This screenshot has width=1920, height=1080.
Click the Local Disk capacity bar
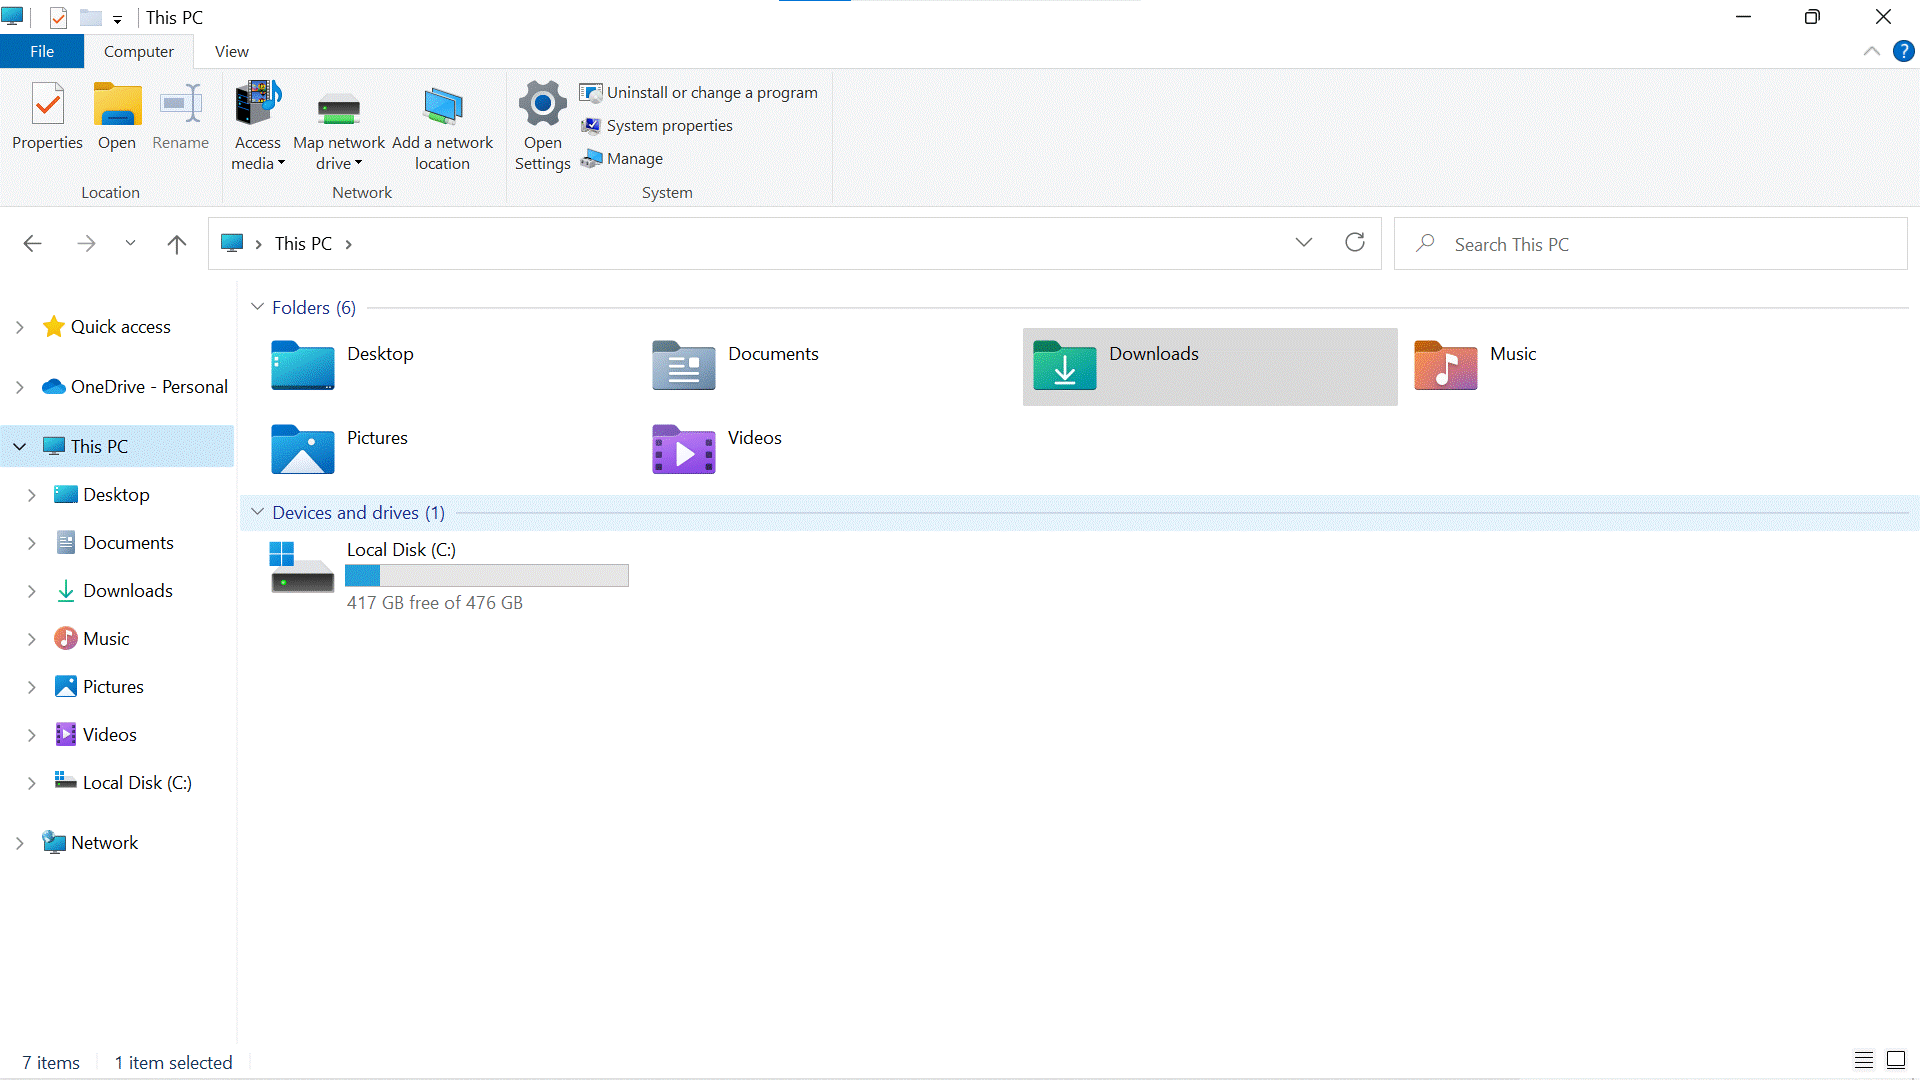coord(487,575)
